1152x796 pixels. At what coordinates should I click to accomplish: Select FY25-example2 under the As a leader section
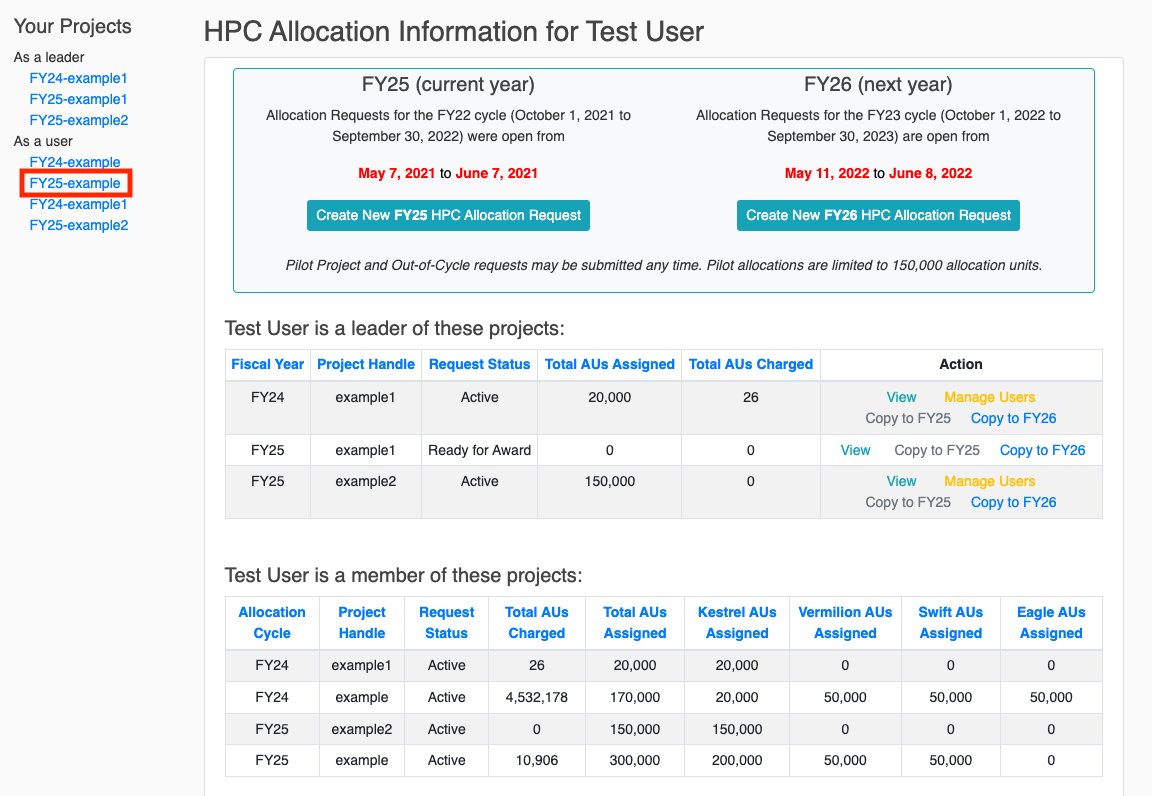[x=78, y=120]
